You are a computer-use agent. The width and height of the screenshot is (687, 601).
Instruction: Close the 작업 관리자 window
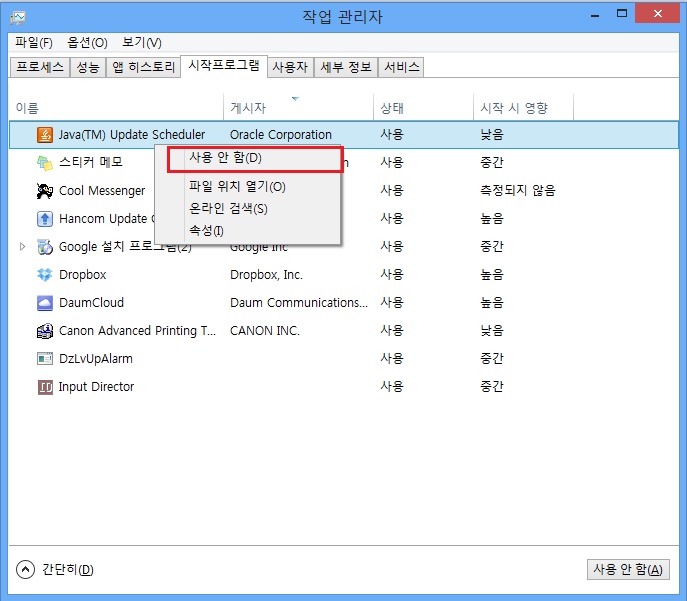pos(658,14)
